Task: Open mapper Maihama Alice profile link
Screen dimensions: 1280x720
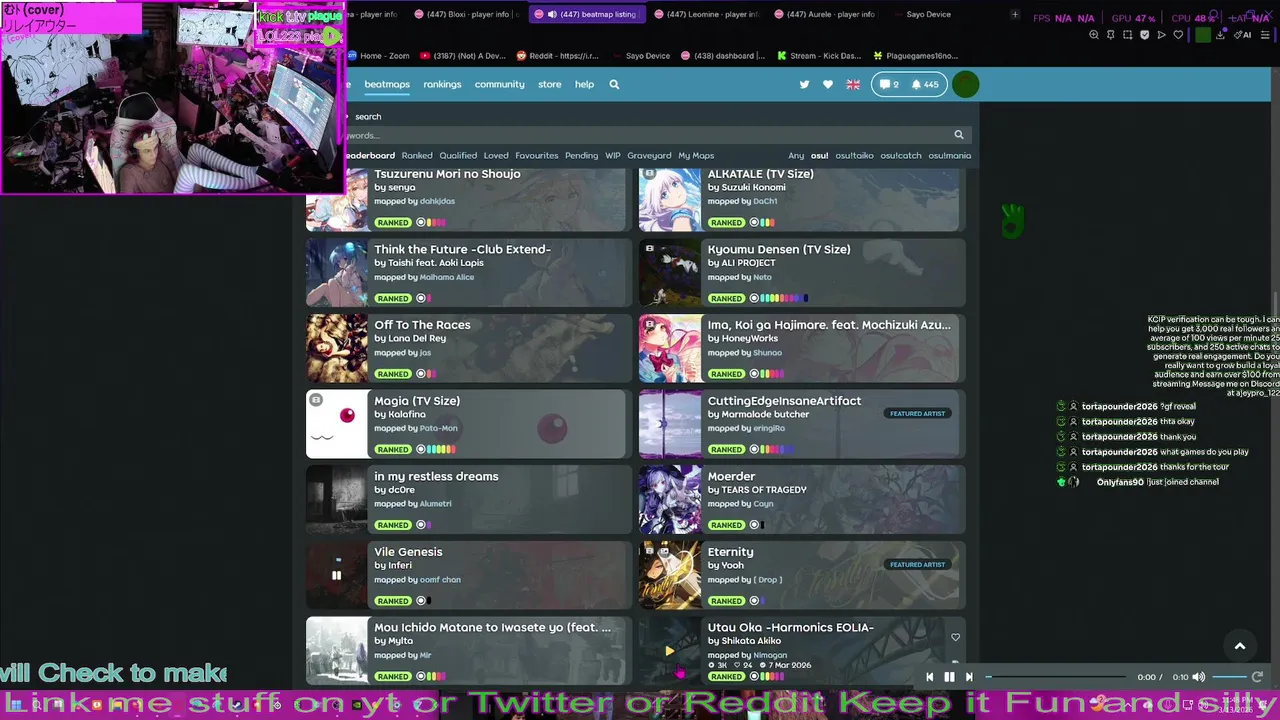Action: [x=446, y=277]
